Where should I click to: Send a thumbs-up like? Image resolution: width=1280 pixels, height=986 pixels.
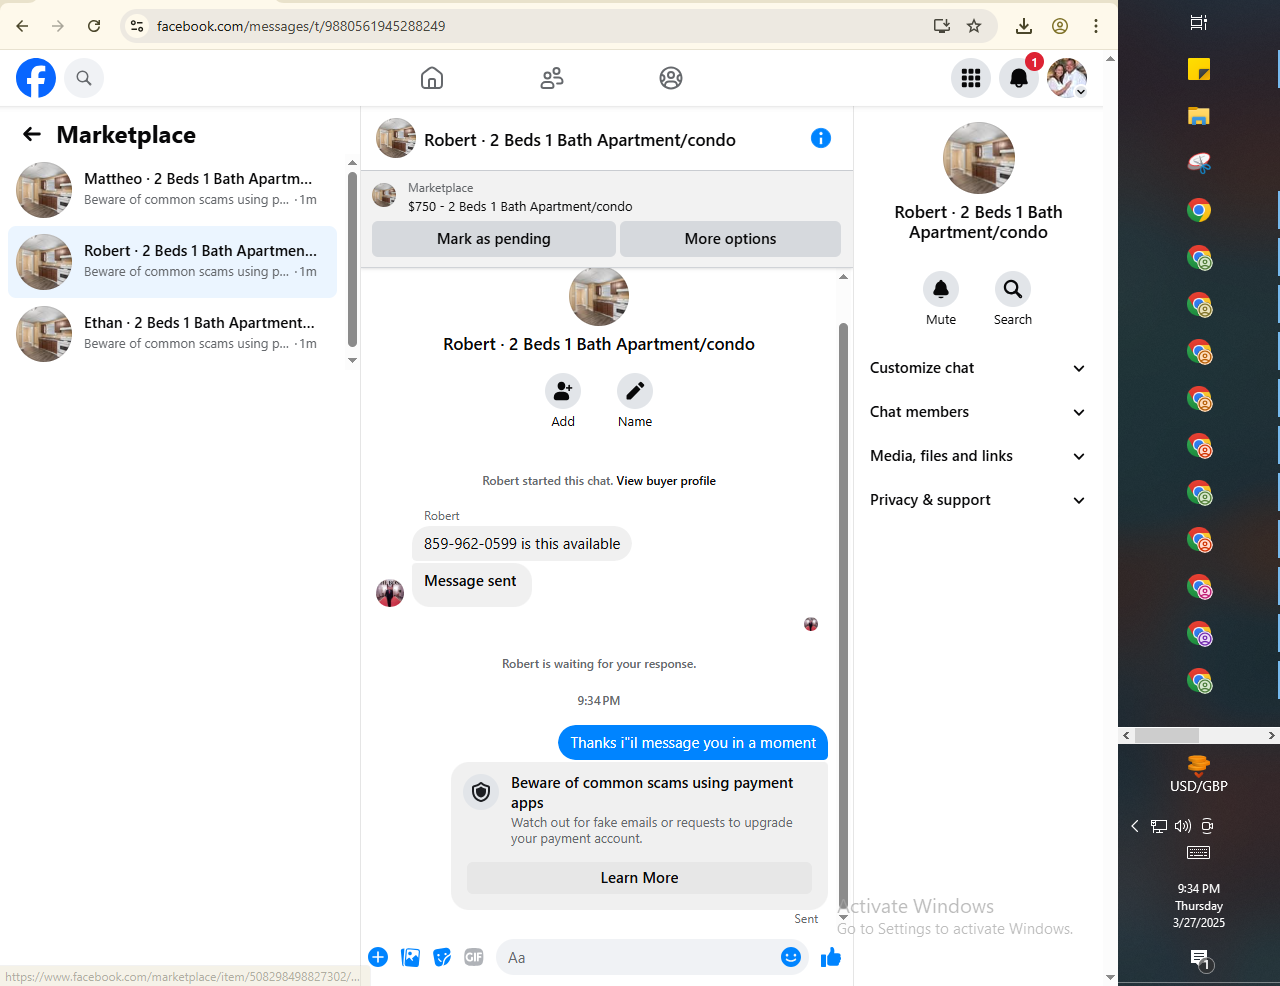(831, 957)
